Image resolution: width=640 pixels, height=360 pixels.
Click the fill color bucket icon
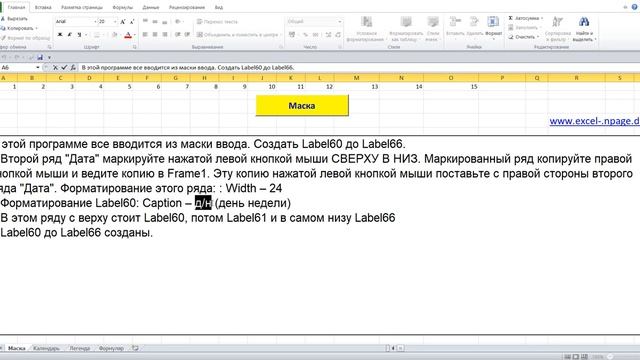pos(115,35)
